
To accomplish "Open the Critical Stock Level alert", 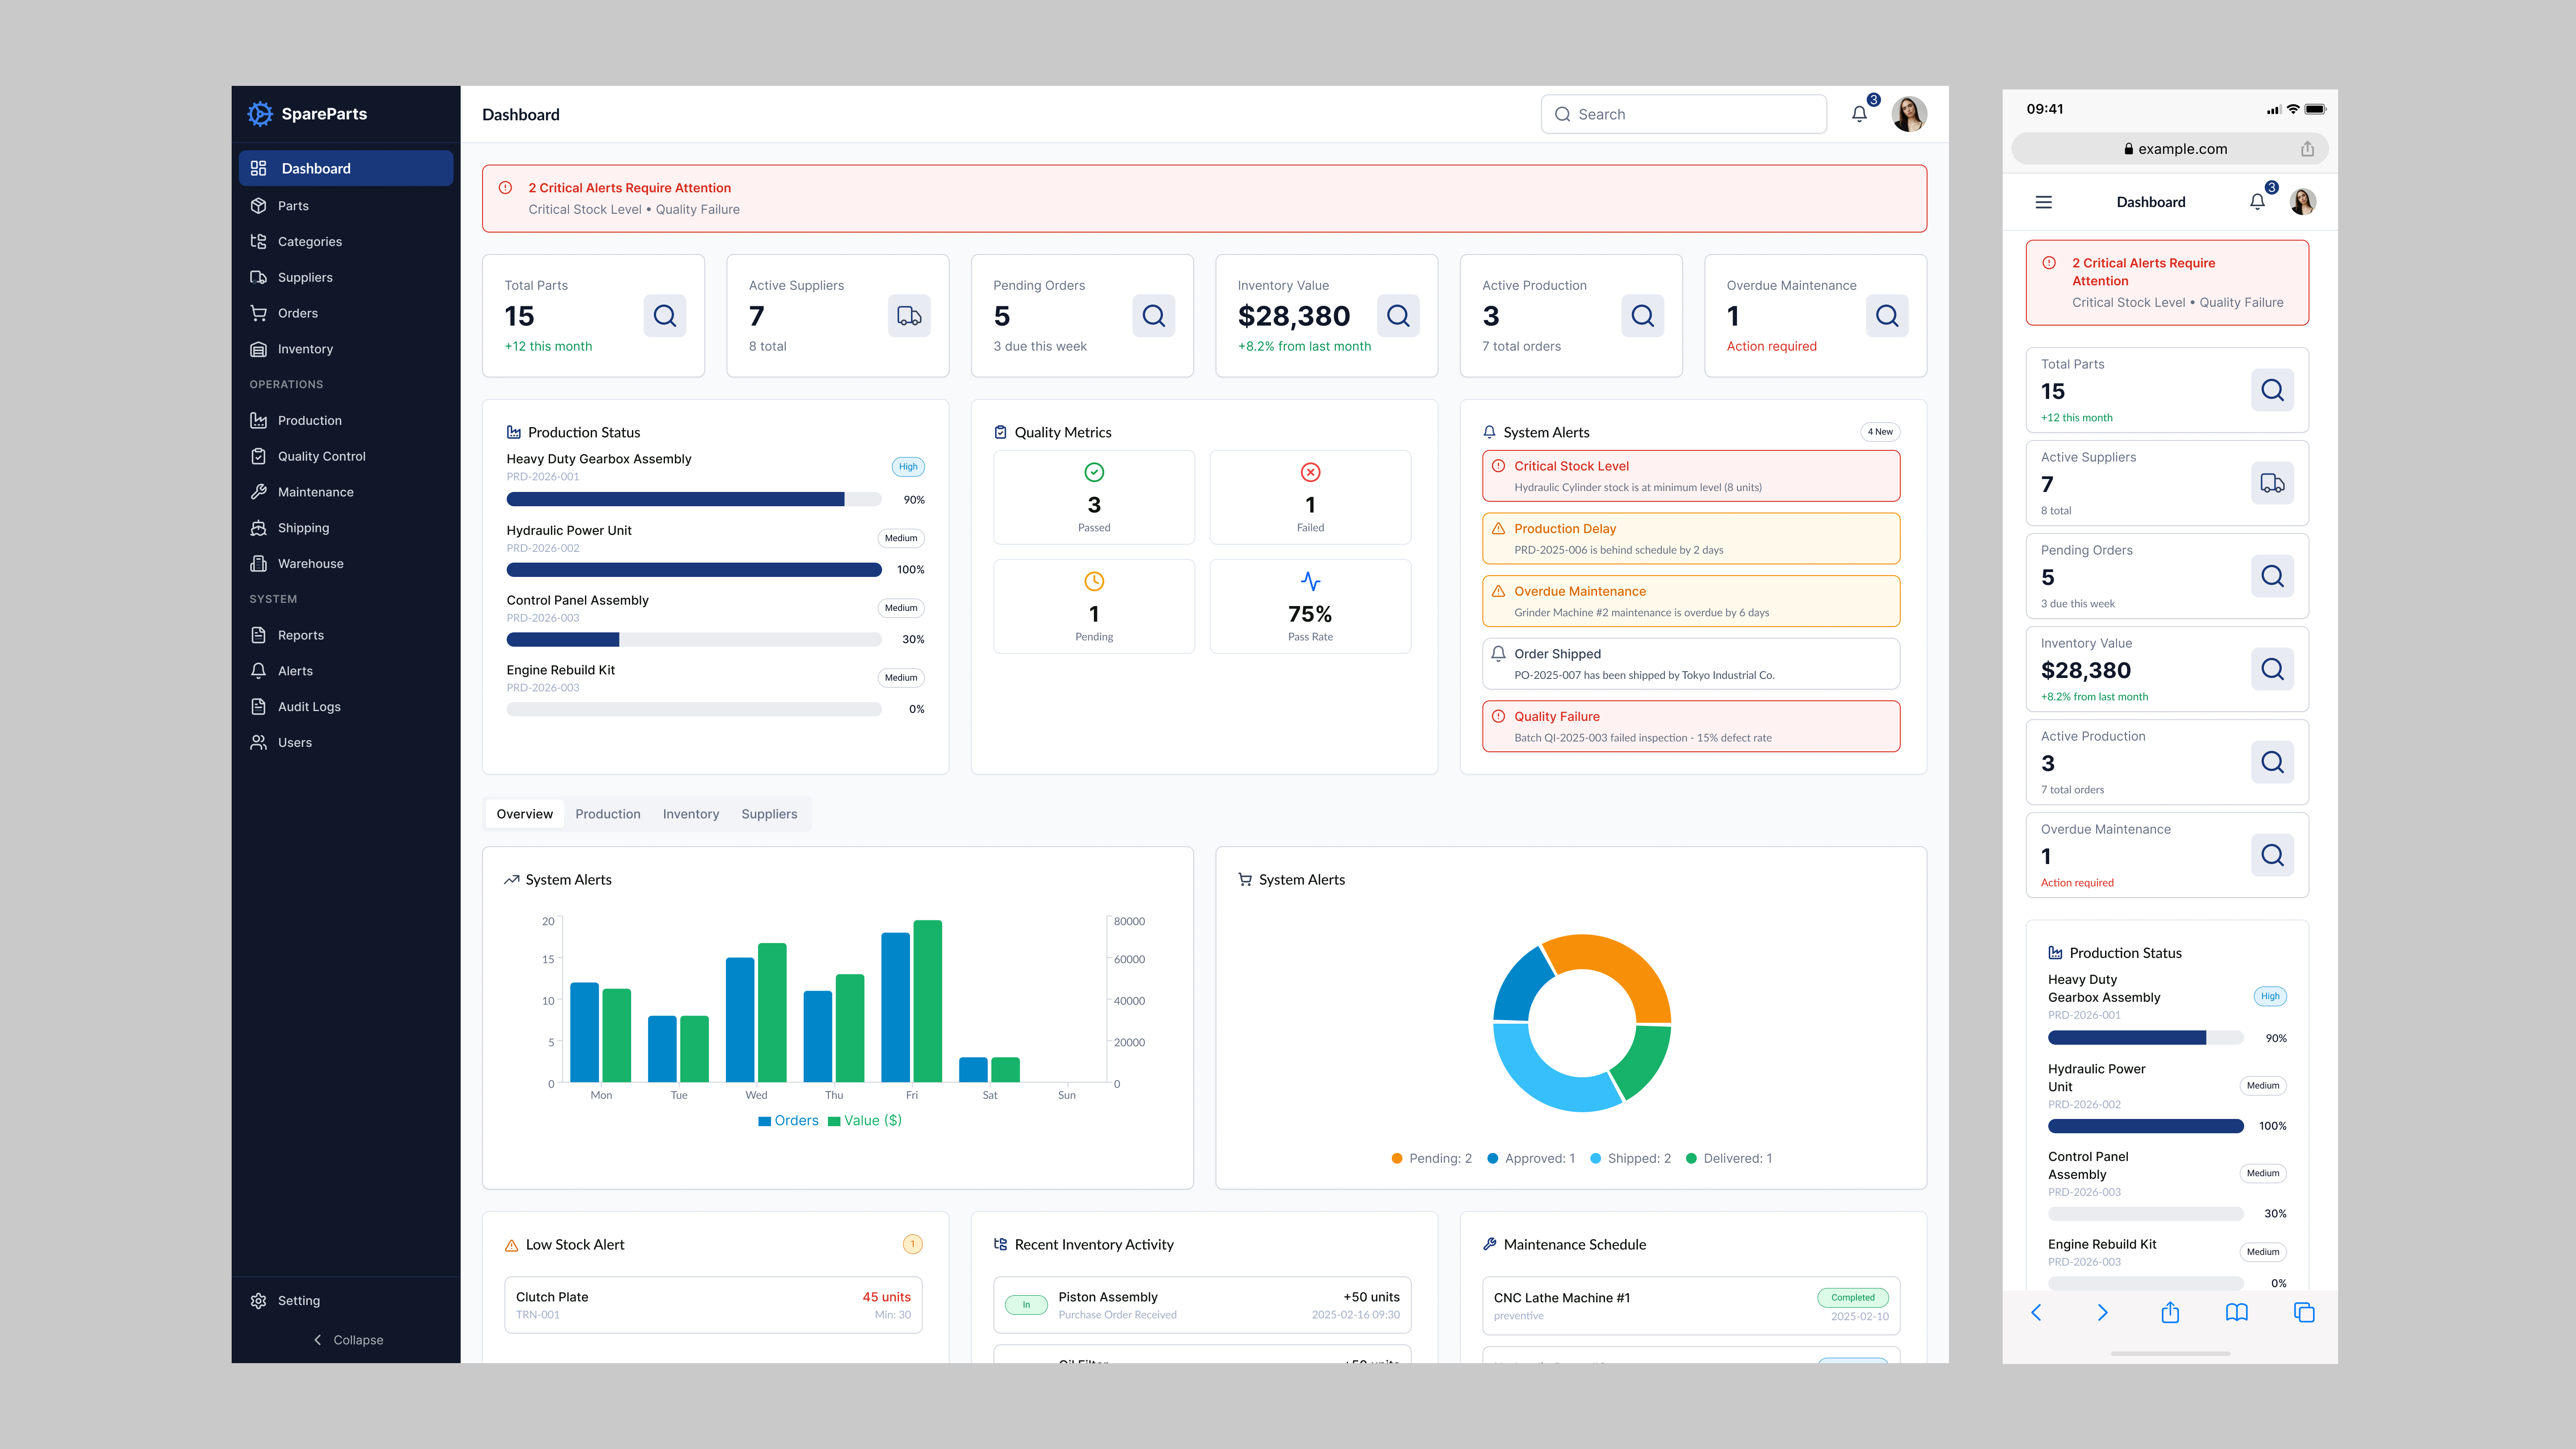I will pyautogui.click(x=1691, y=476).
